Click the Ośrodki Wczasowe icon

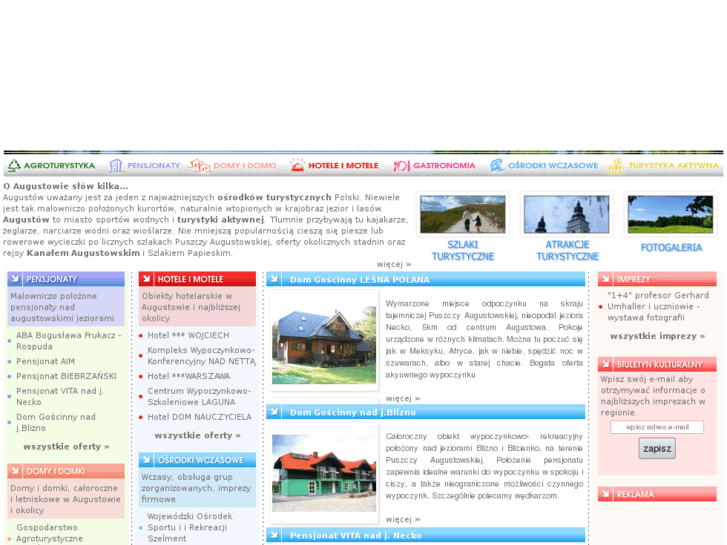pyautogui.click(x=497, y=165)
